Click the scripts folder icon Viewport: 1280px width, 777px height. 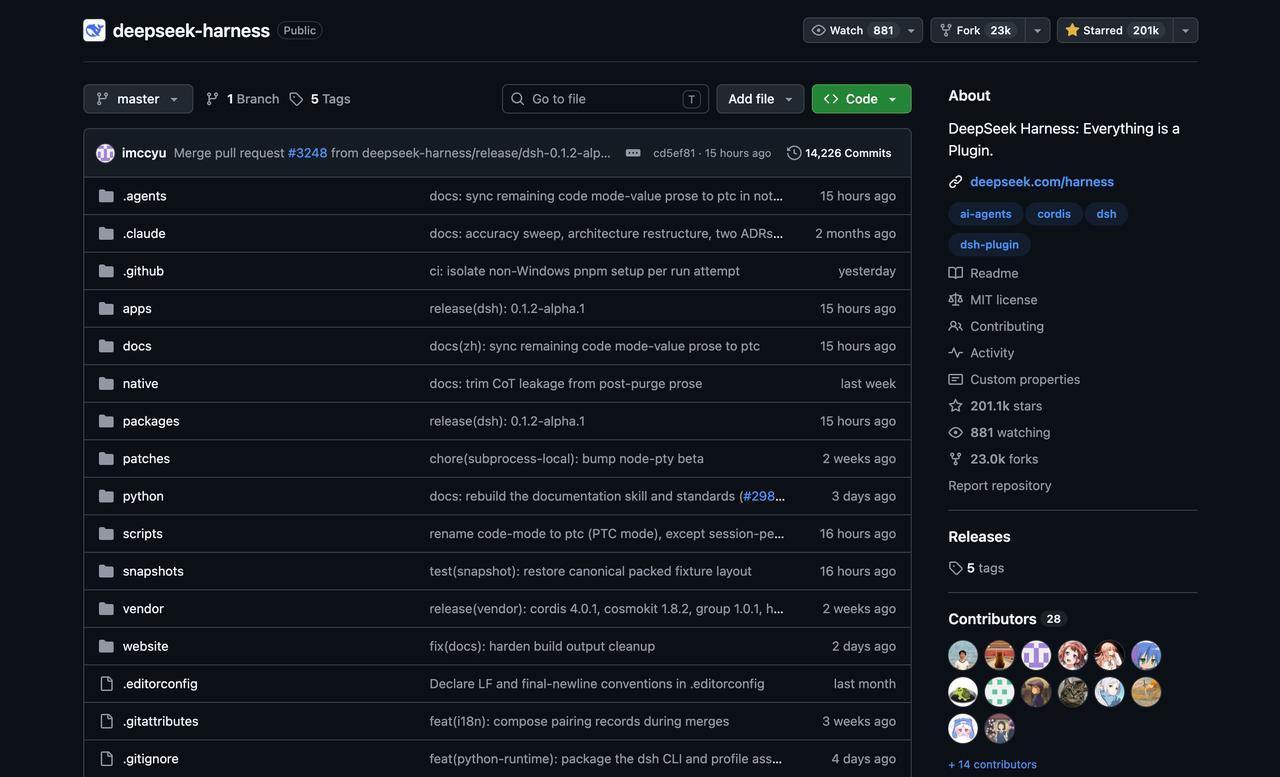click(x=106, y=533)
